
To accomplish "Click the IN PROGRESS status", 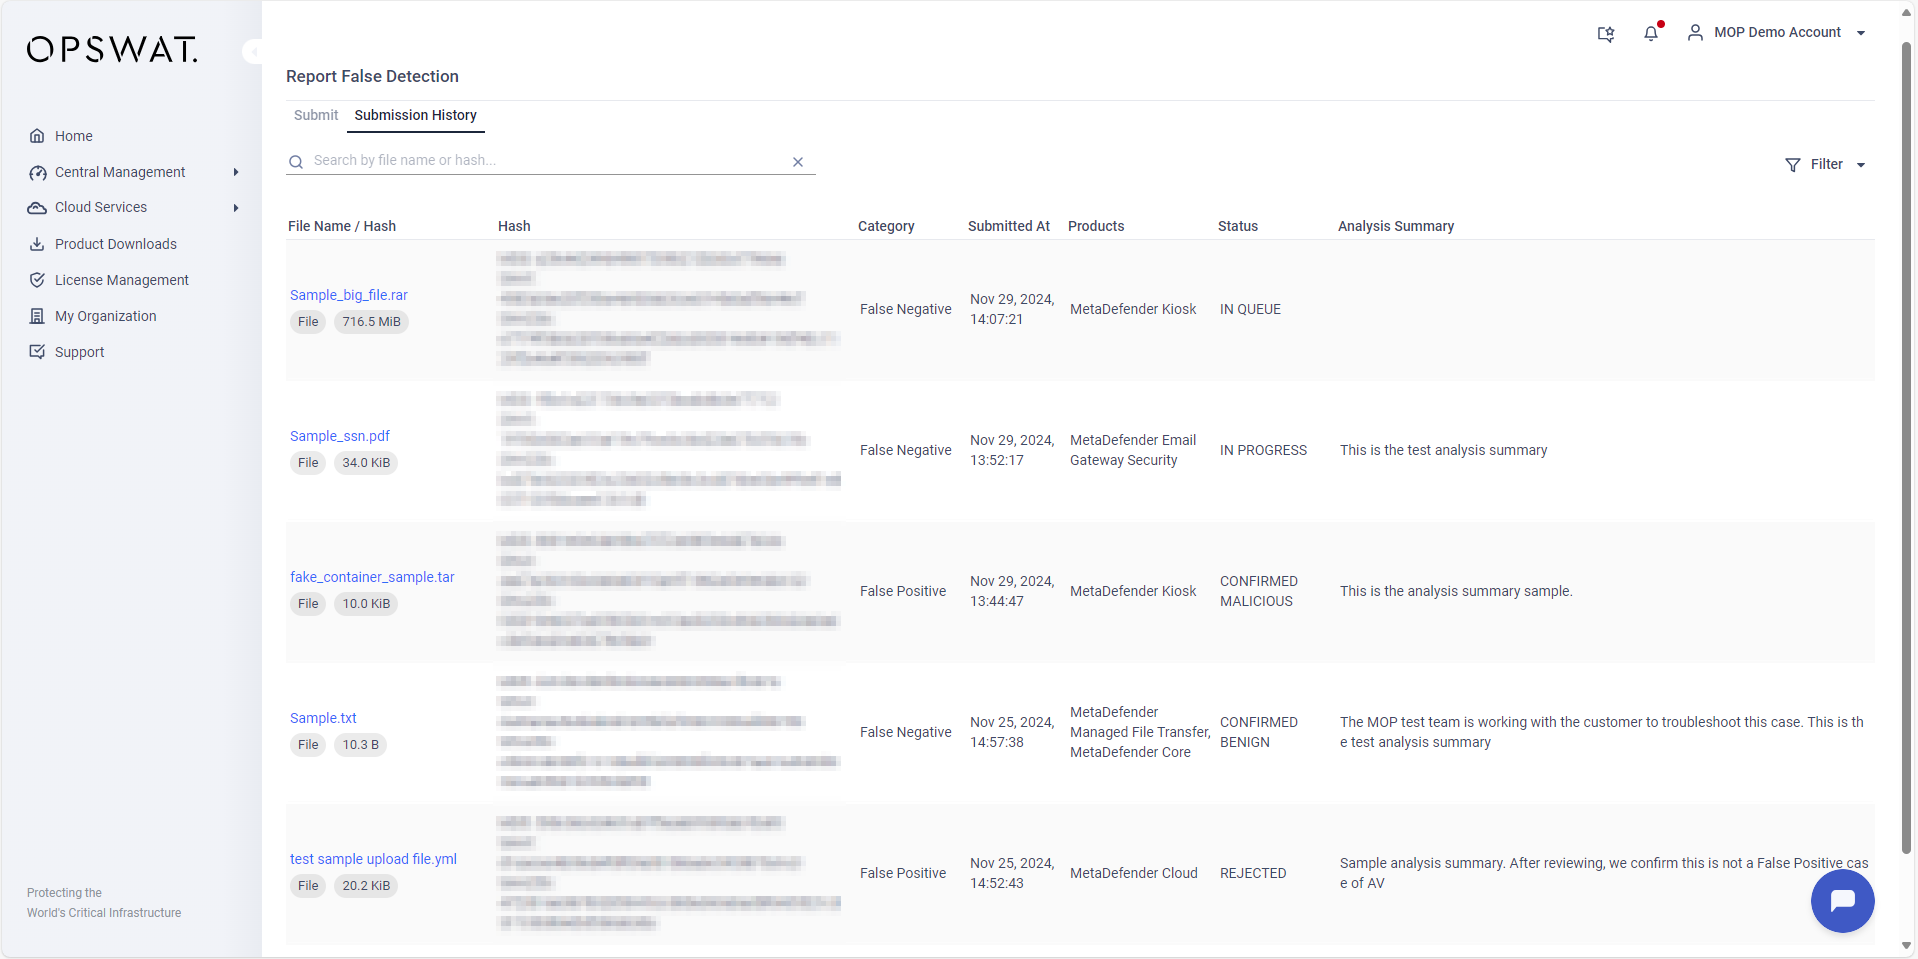I will click(1263, 451).
